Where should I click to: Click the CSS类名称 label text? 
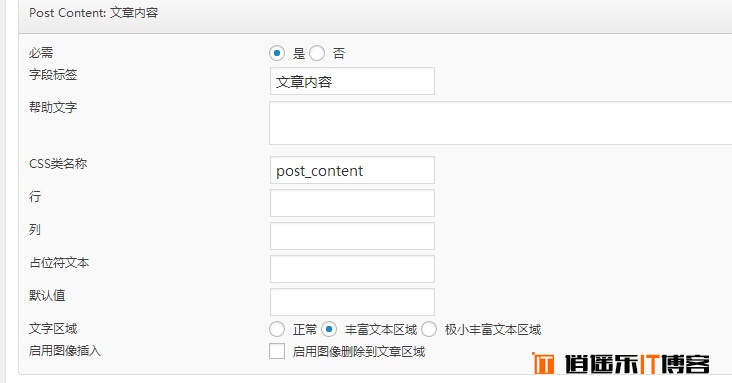[x=58, y=163]
